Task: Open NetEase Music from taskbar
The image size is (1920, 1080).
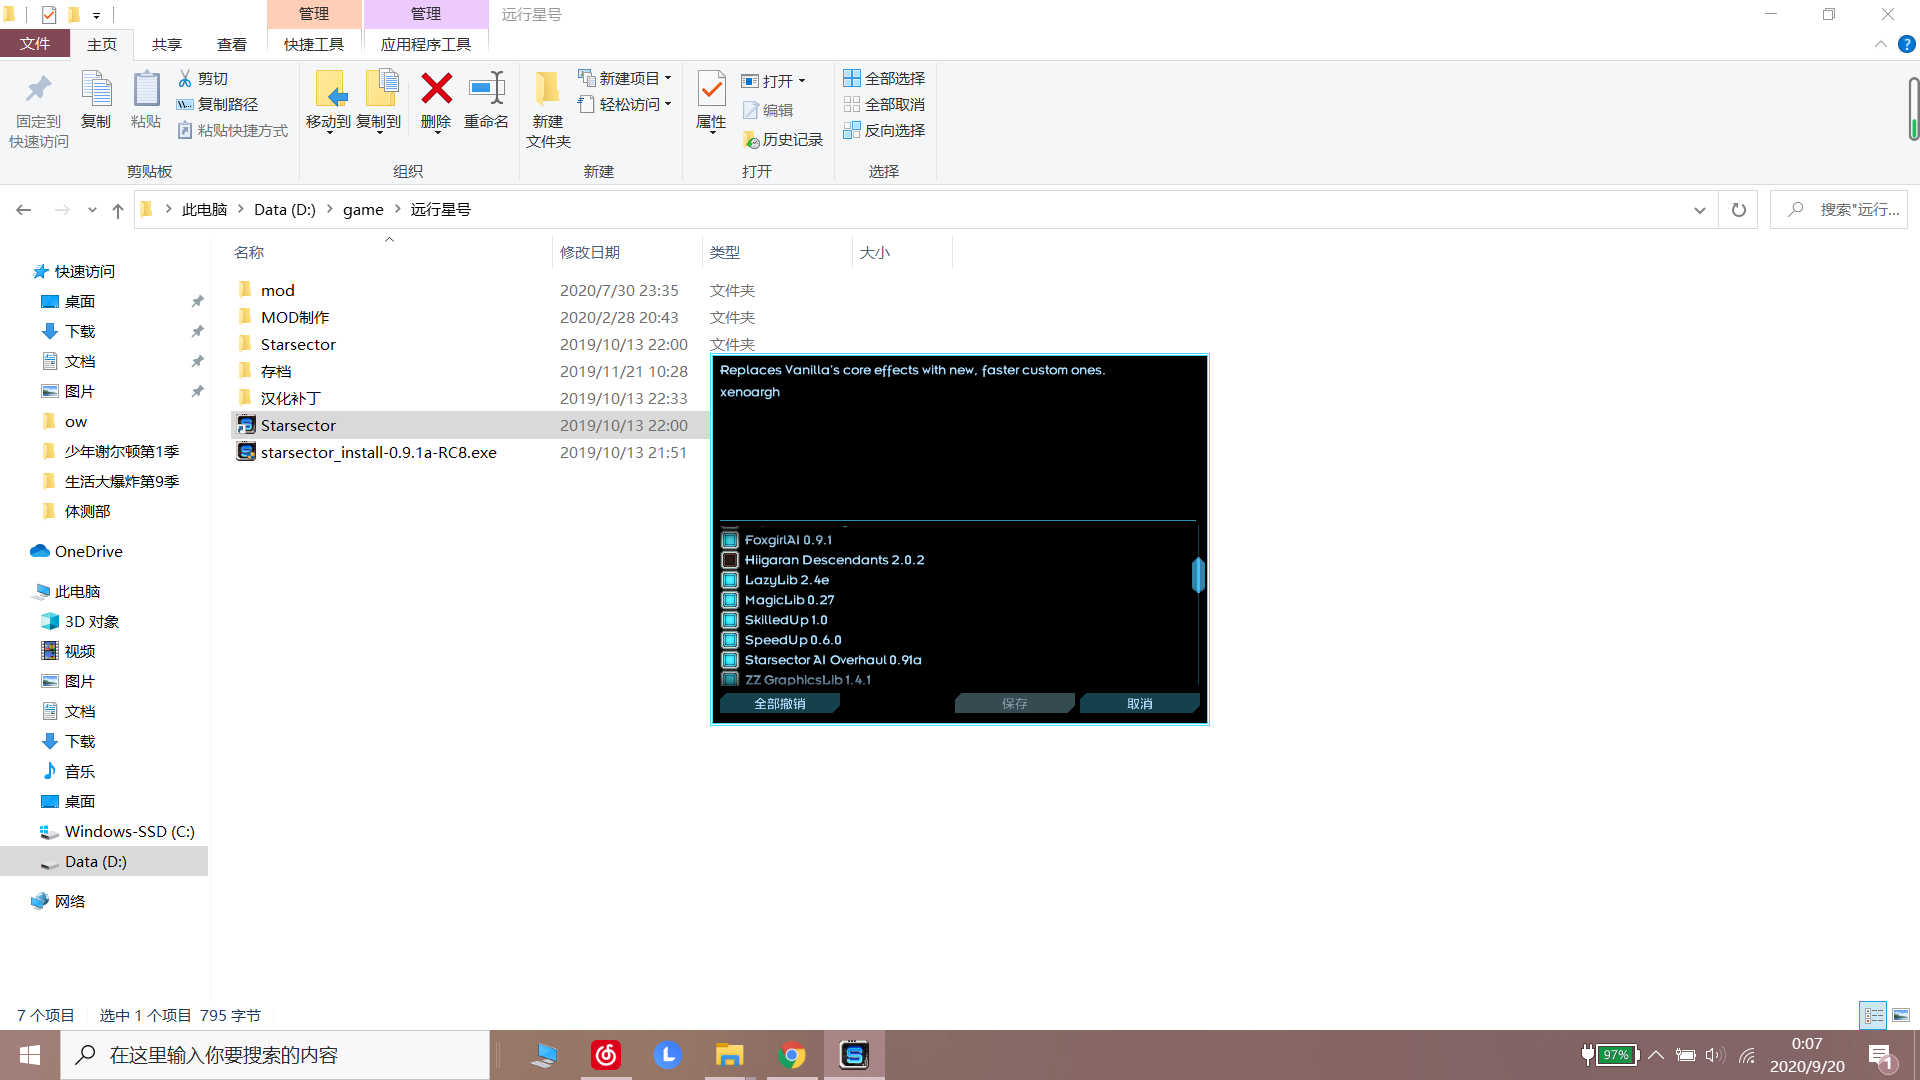Action: click(x=606, y=1055)
